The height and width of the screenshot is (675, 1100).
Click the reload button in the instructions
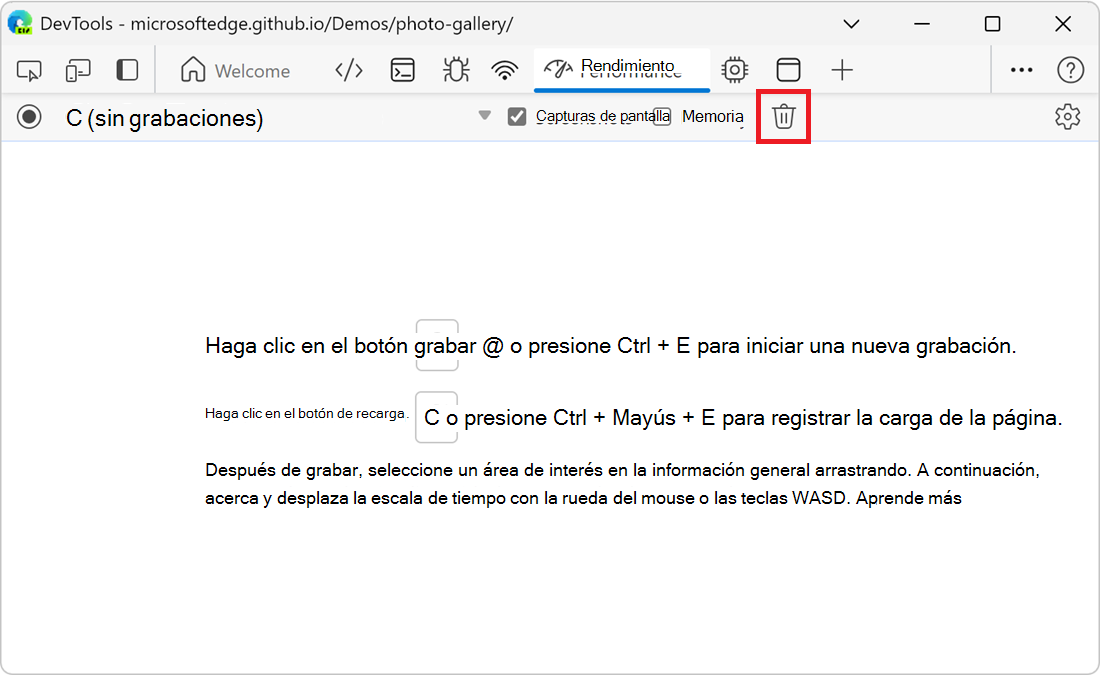point(436,417)
